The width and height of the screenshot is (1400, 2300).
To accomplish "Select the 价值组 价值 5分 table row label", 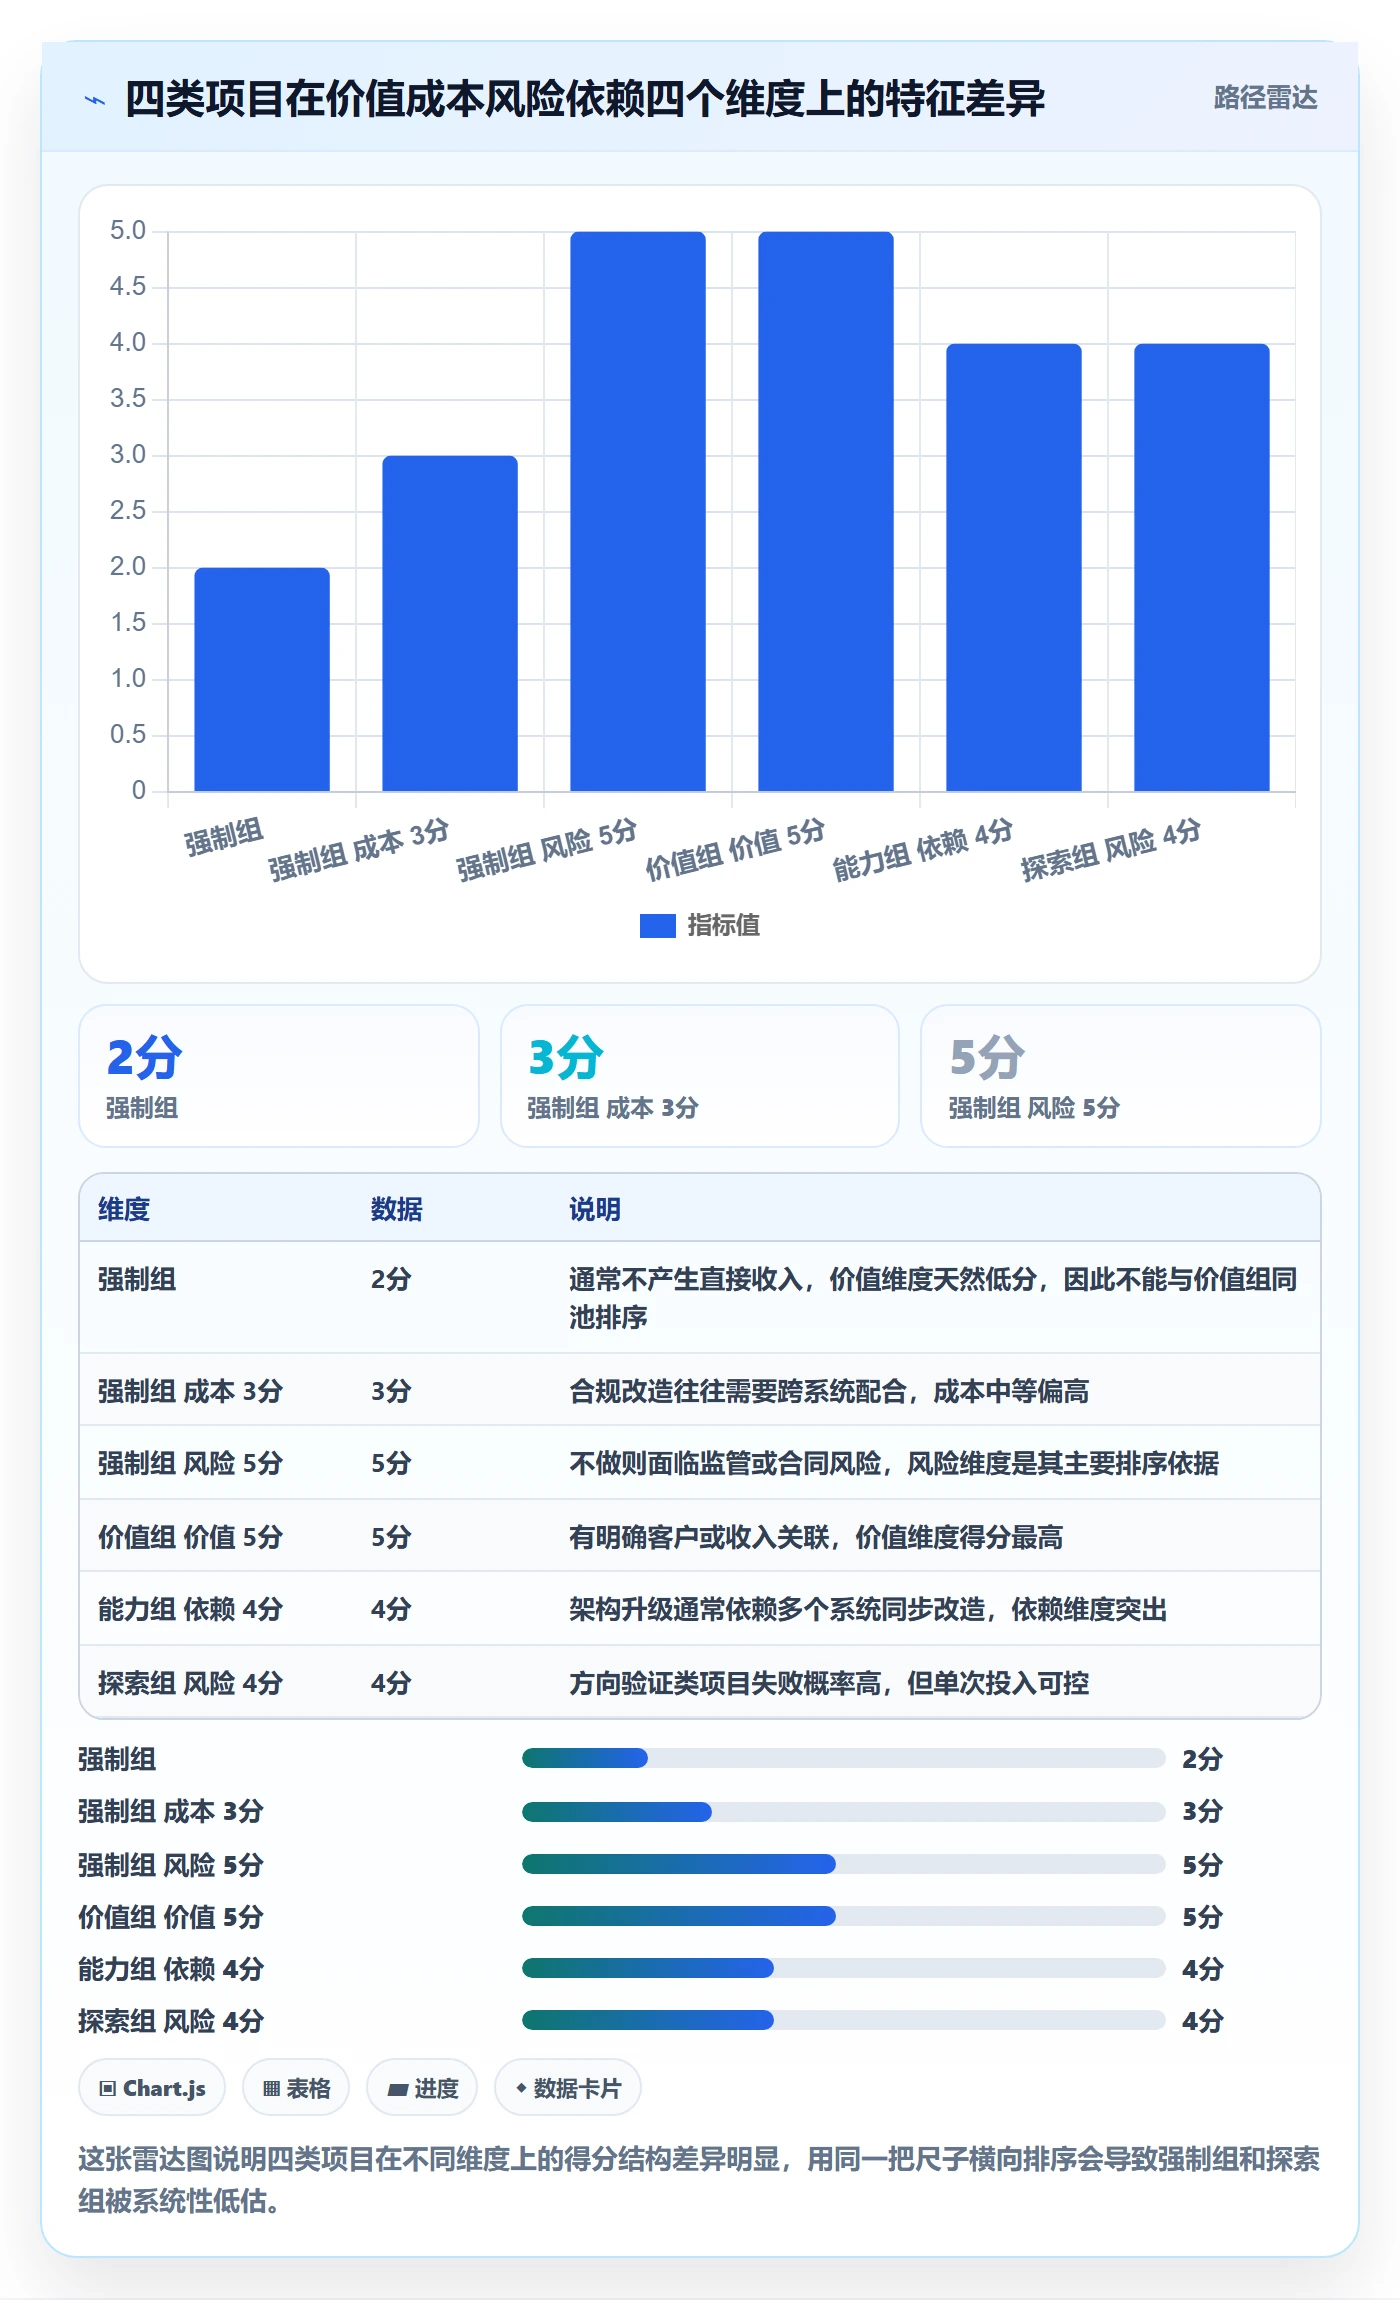I will [190, 1537].
